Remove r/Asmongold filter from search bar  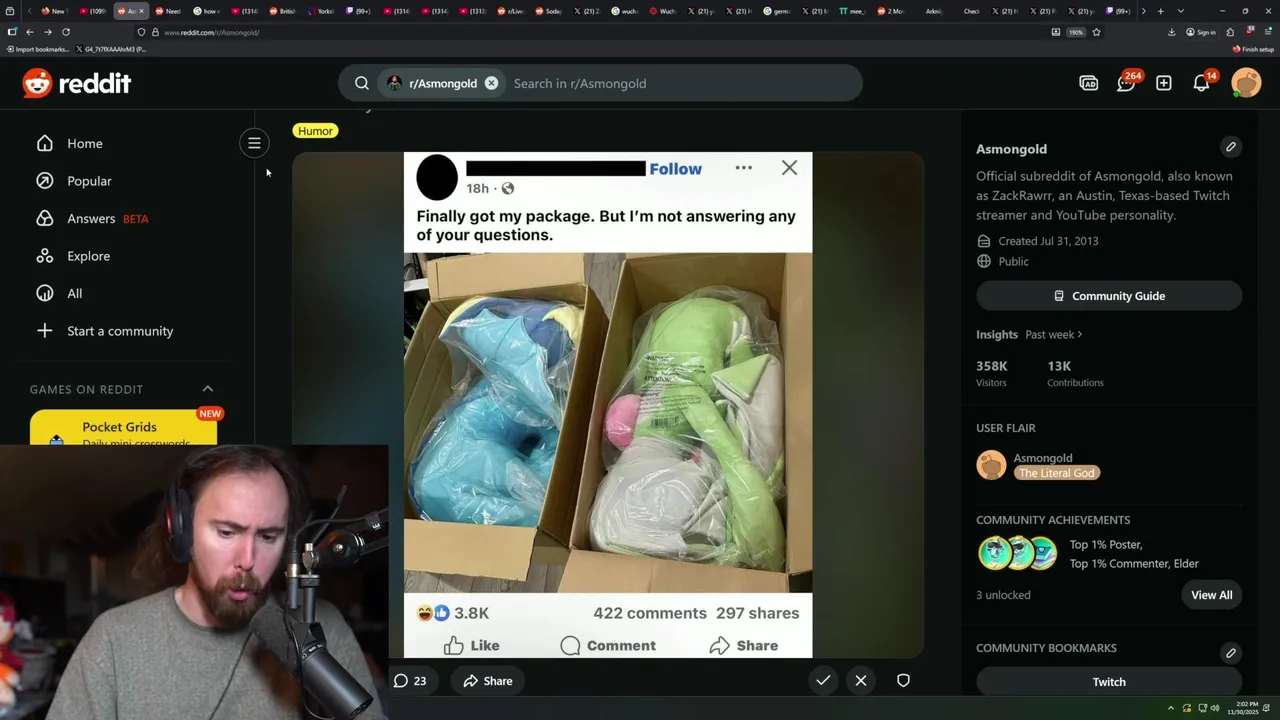491,83
